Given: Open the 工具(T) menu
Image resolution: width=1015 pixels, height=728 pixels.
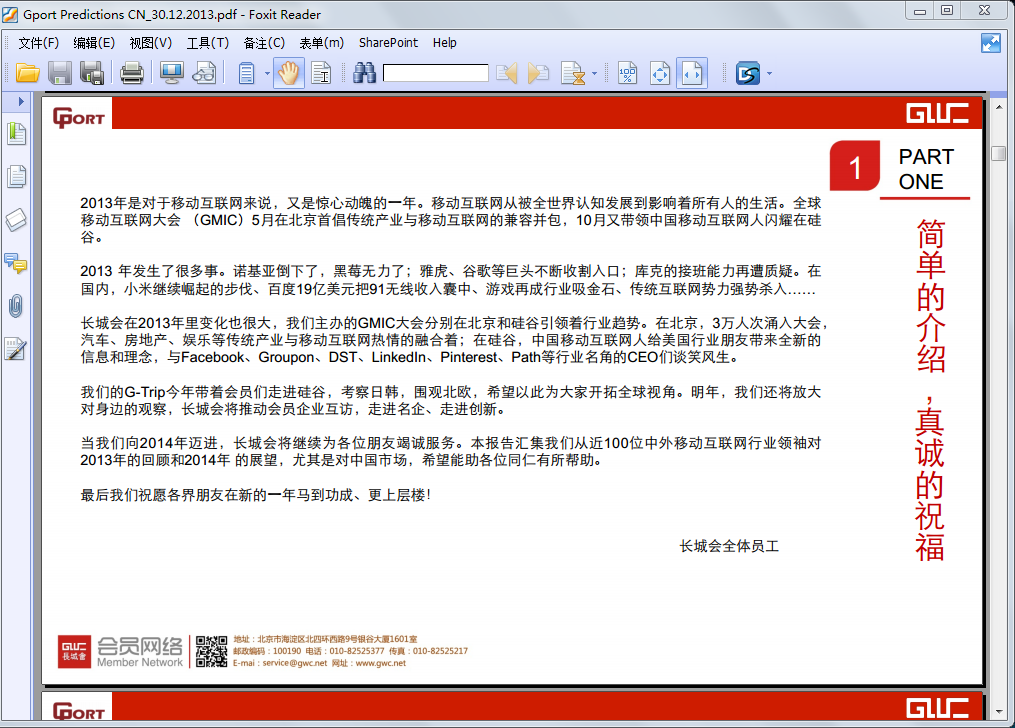Looking at the screenshot, I should point(208,43).
